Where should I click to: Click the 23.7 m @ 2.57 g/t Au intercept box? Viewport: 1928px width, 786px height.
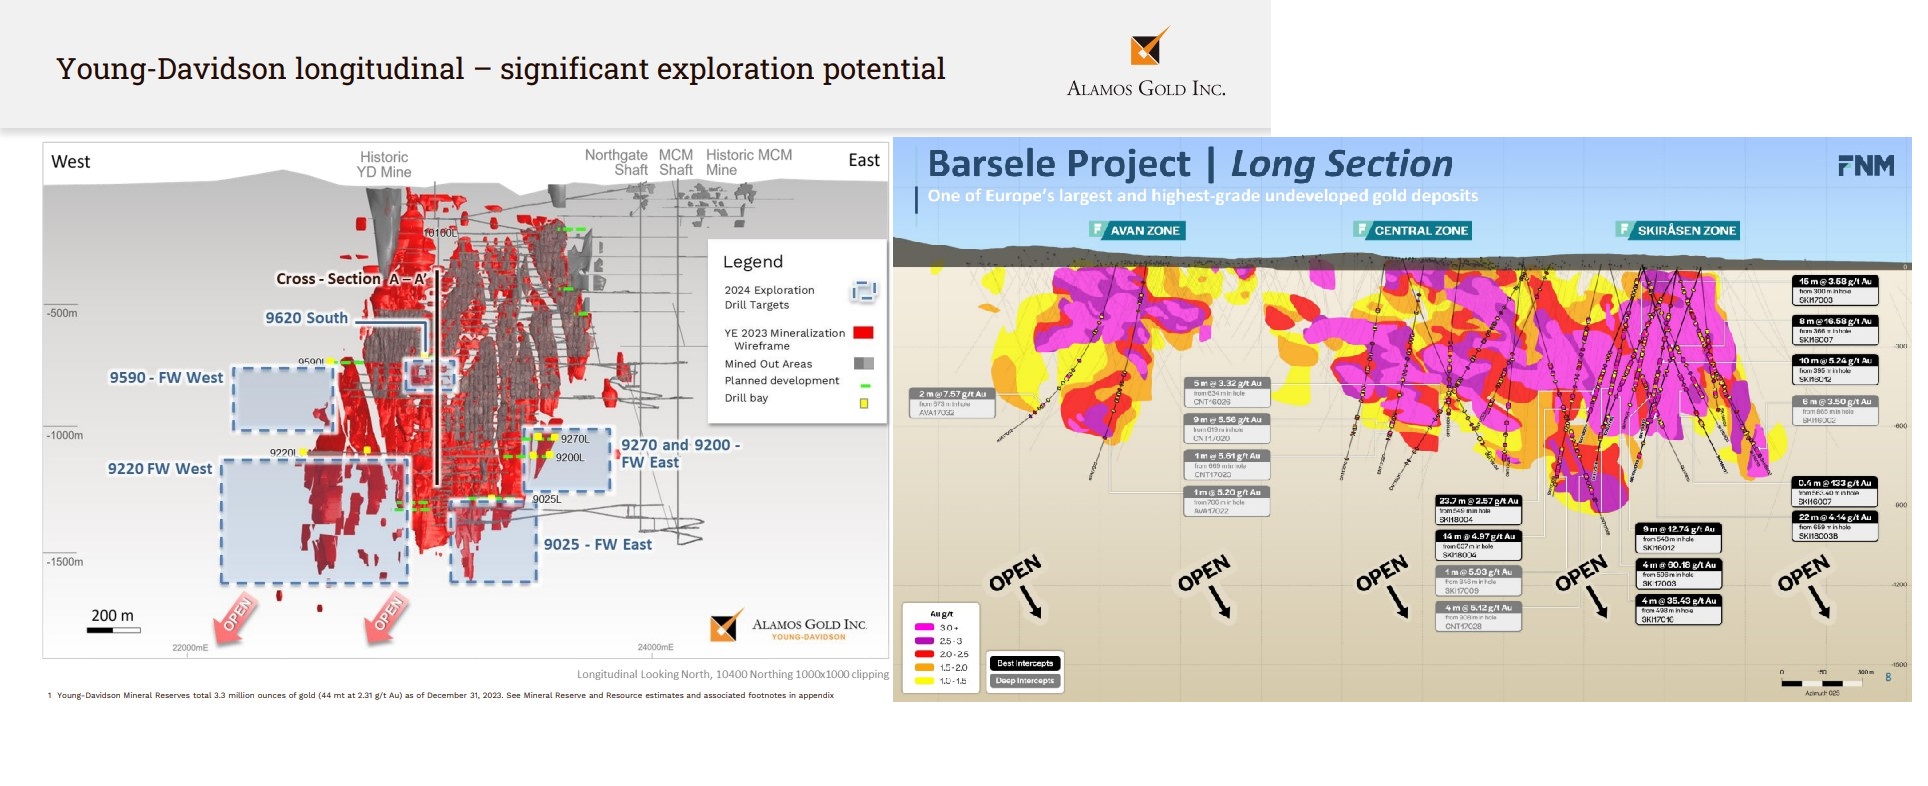[x=1479, y=510]
